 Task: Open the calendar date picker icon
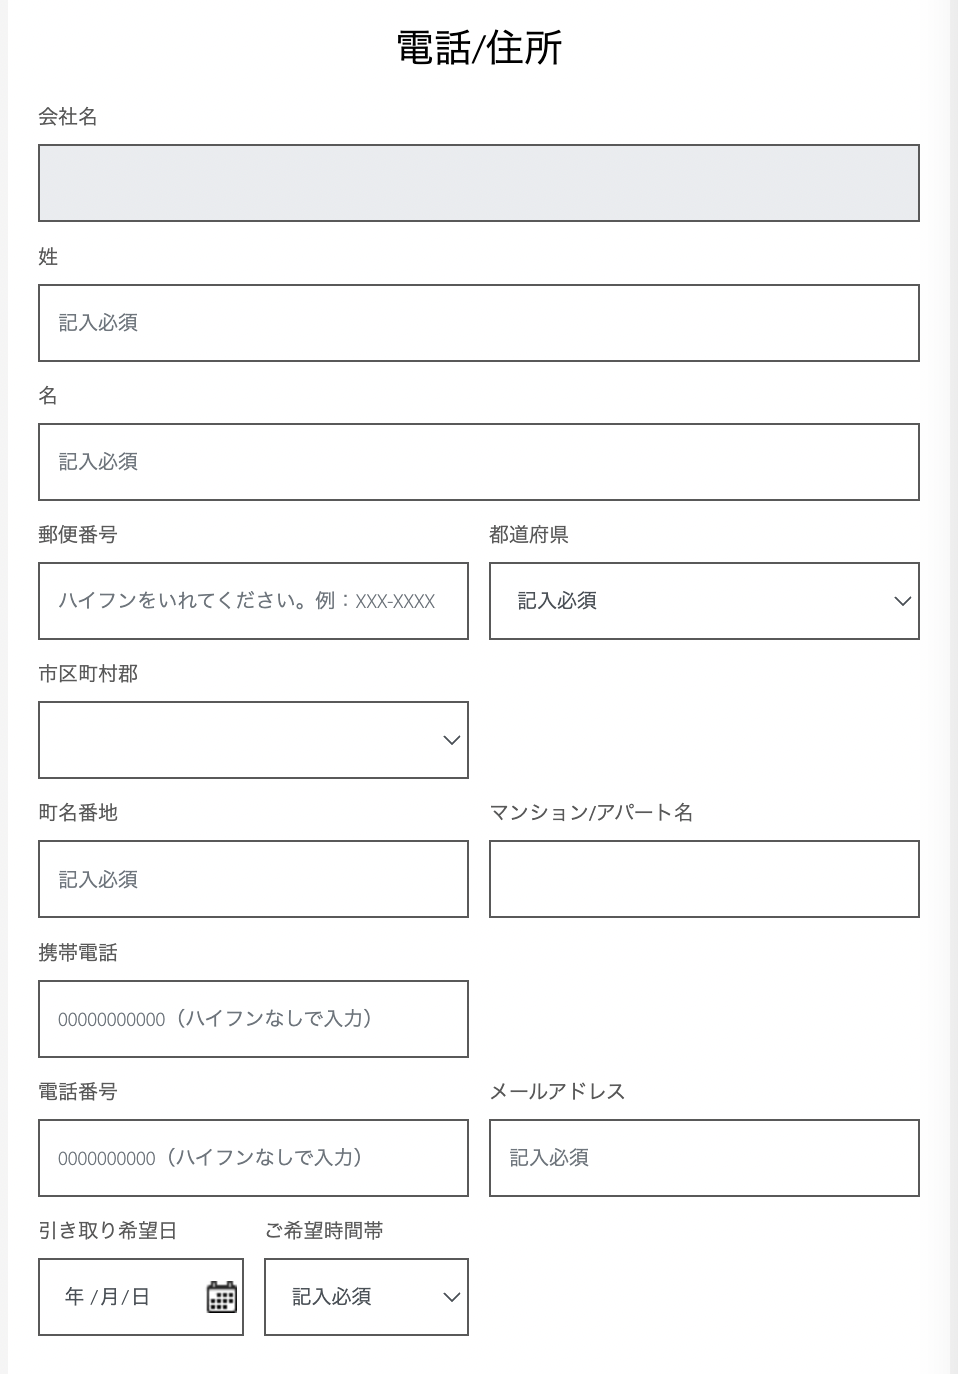click(x=221, y=1297)
